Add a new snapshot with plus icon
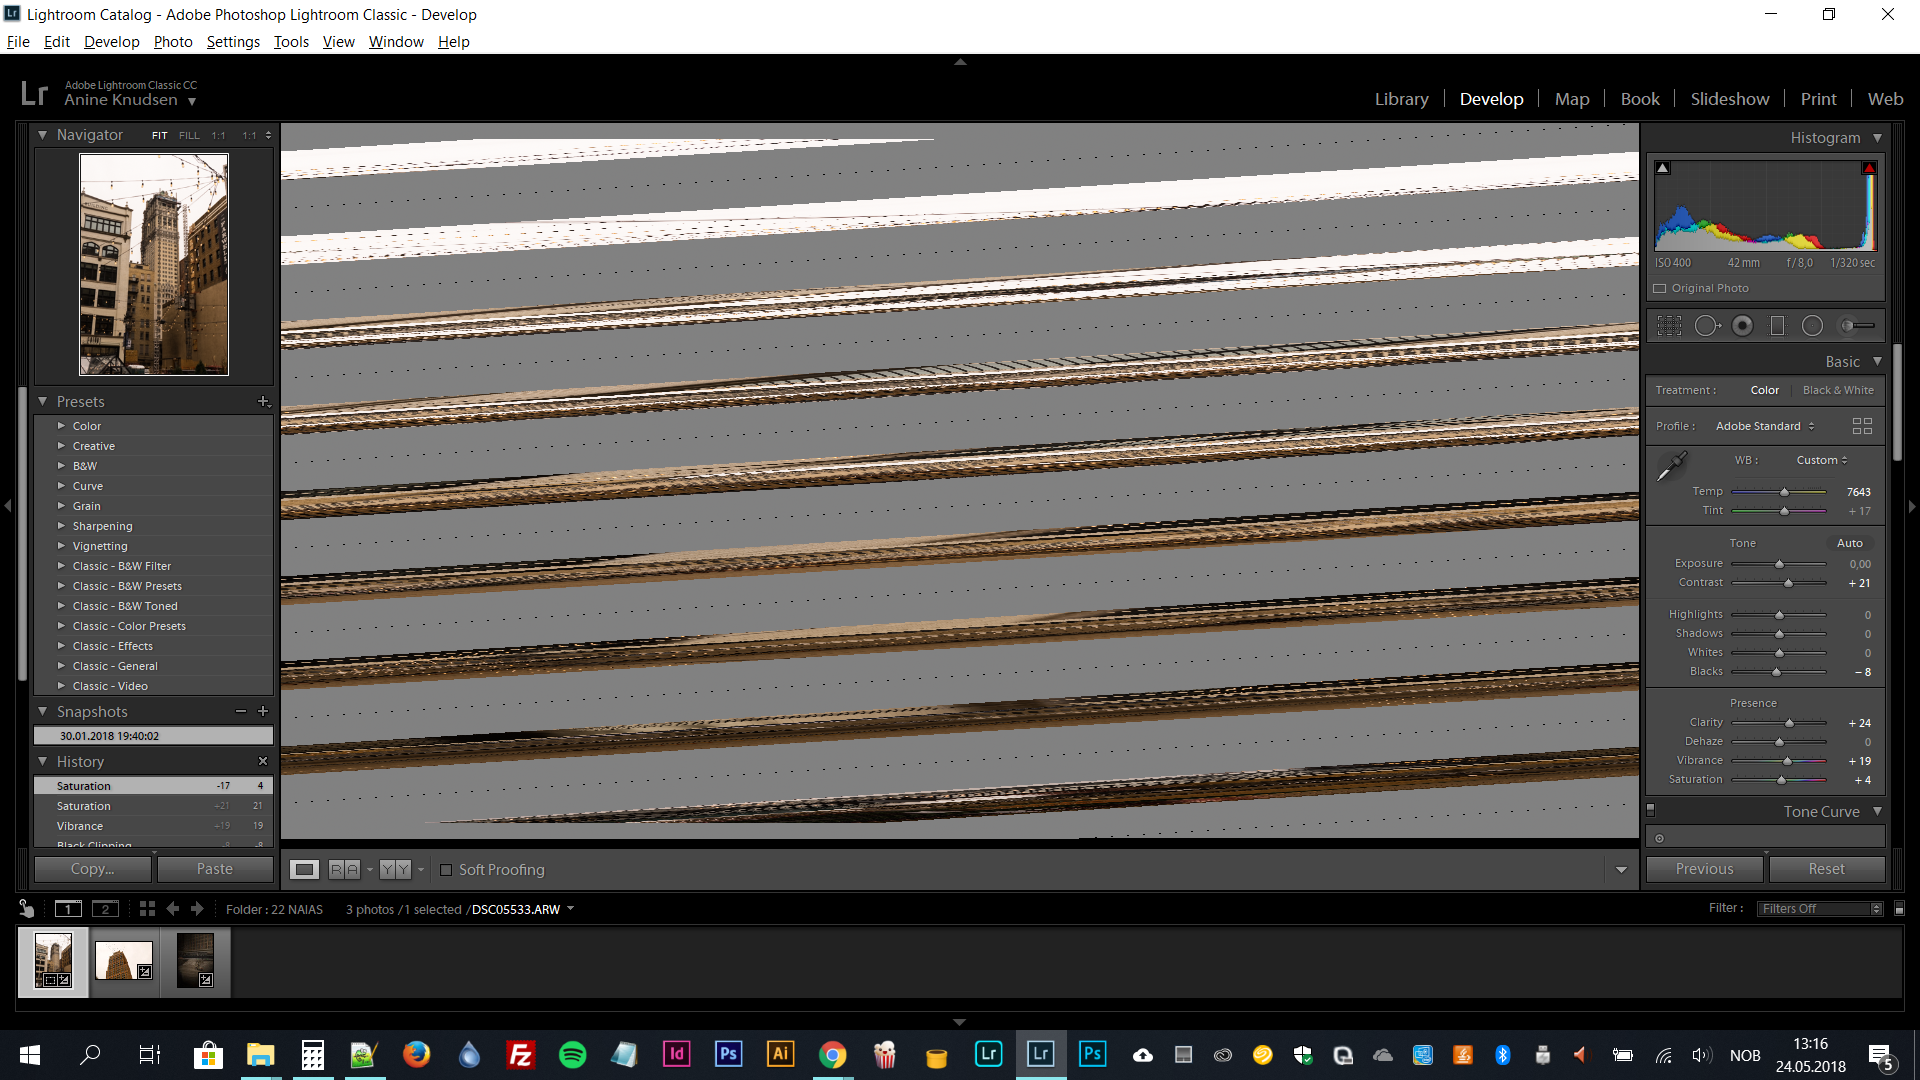This screenshot has width=1920, height=1080. 263,711
